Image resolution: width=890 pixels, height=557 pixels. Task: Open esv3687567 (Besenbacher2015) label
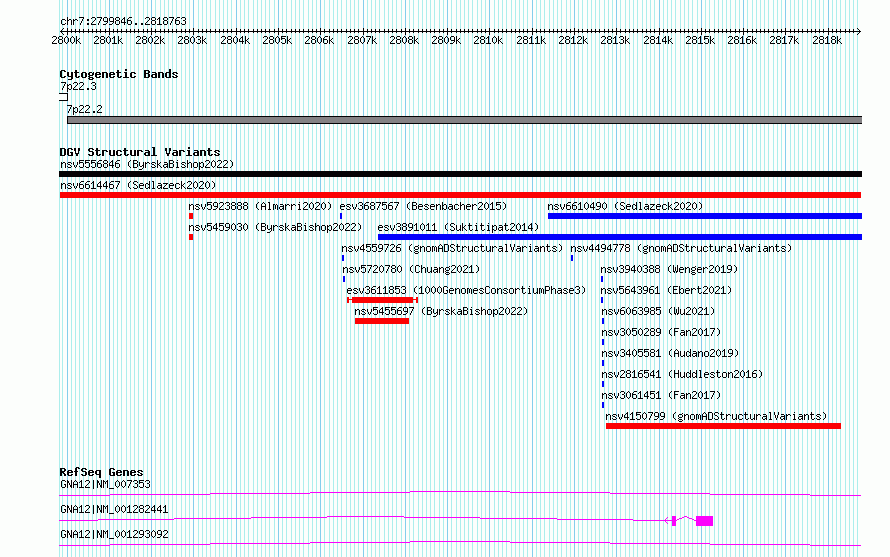(x=423, y=206)
